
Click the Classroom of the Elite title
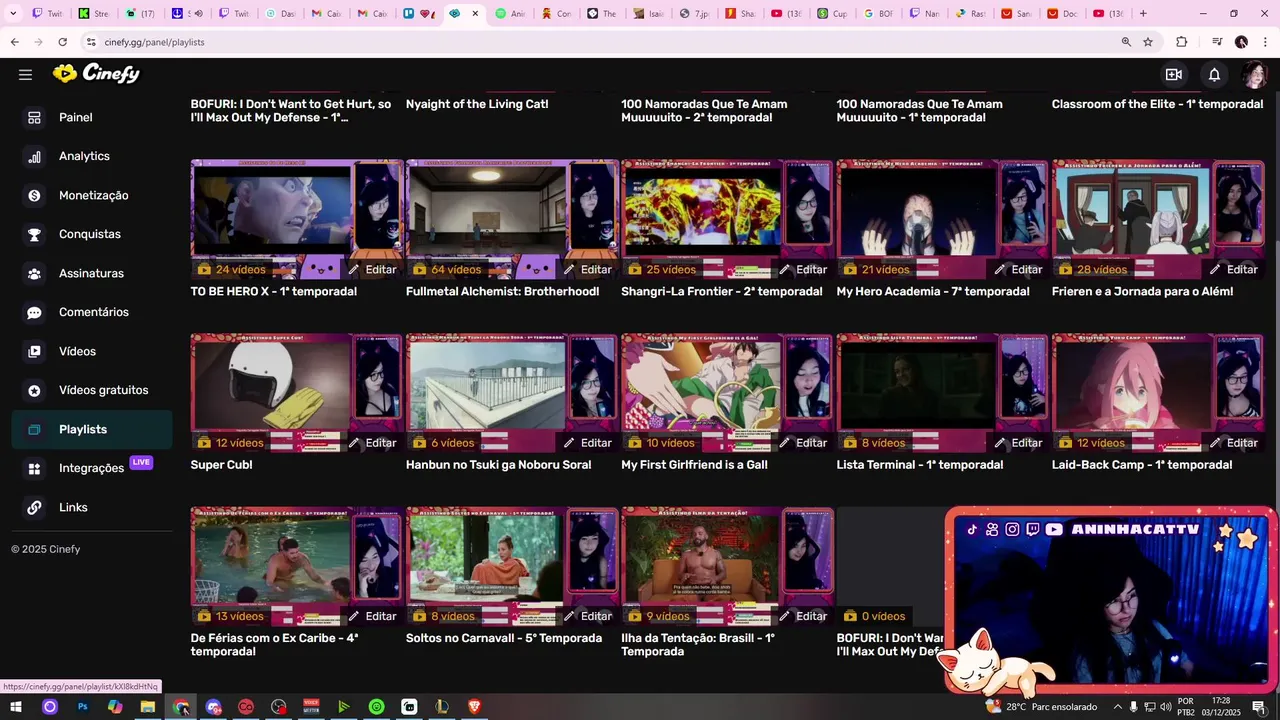pyautogui.click(x=1157, y=104)
